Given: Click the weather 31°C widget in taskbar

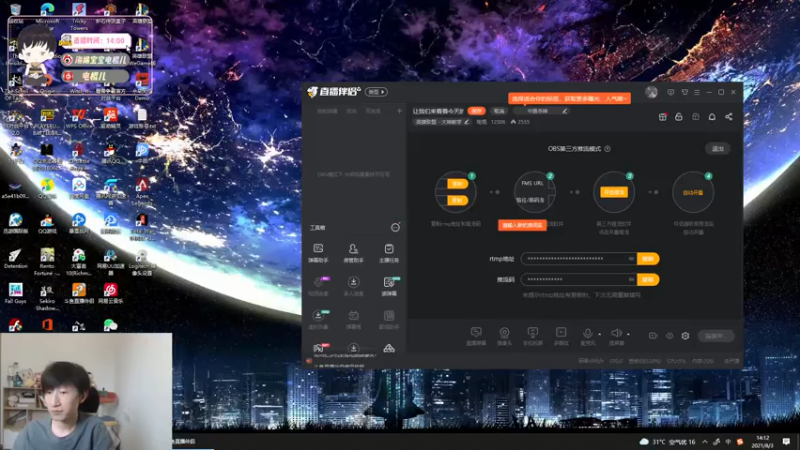Looking at the screenshot, I should 669,441.
